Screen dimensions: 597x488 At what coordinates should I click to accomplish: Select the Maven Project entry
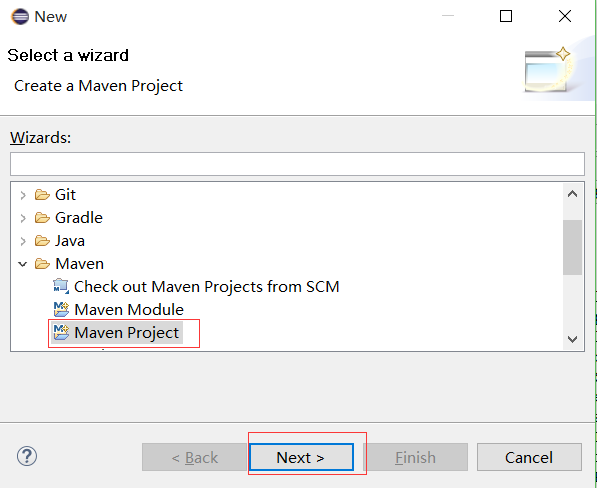(126, 332)
